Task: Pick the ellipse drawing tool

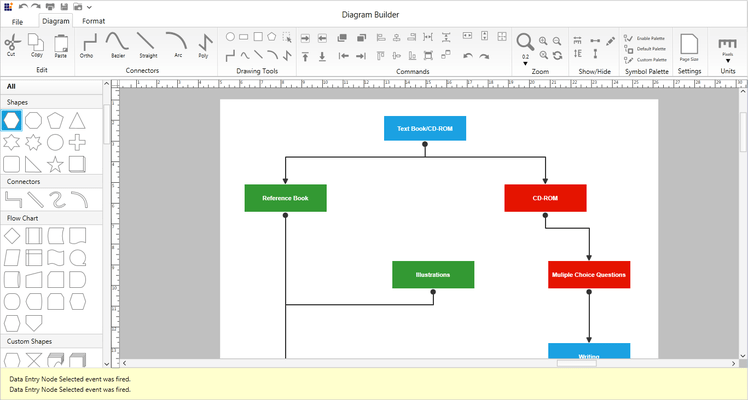Action: tap(230, 37)
